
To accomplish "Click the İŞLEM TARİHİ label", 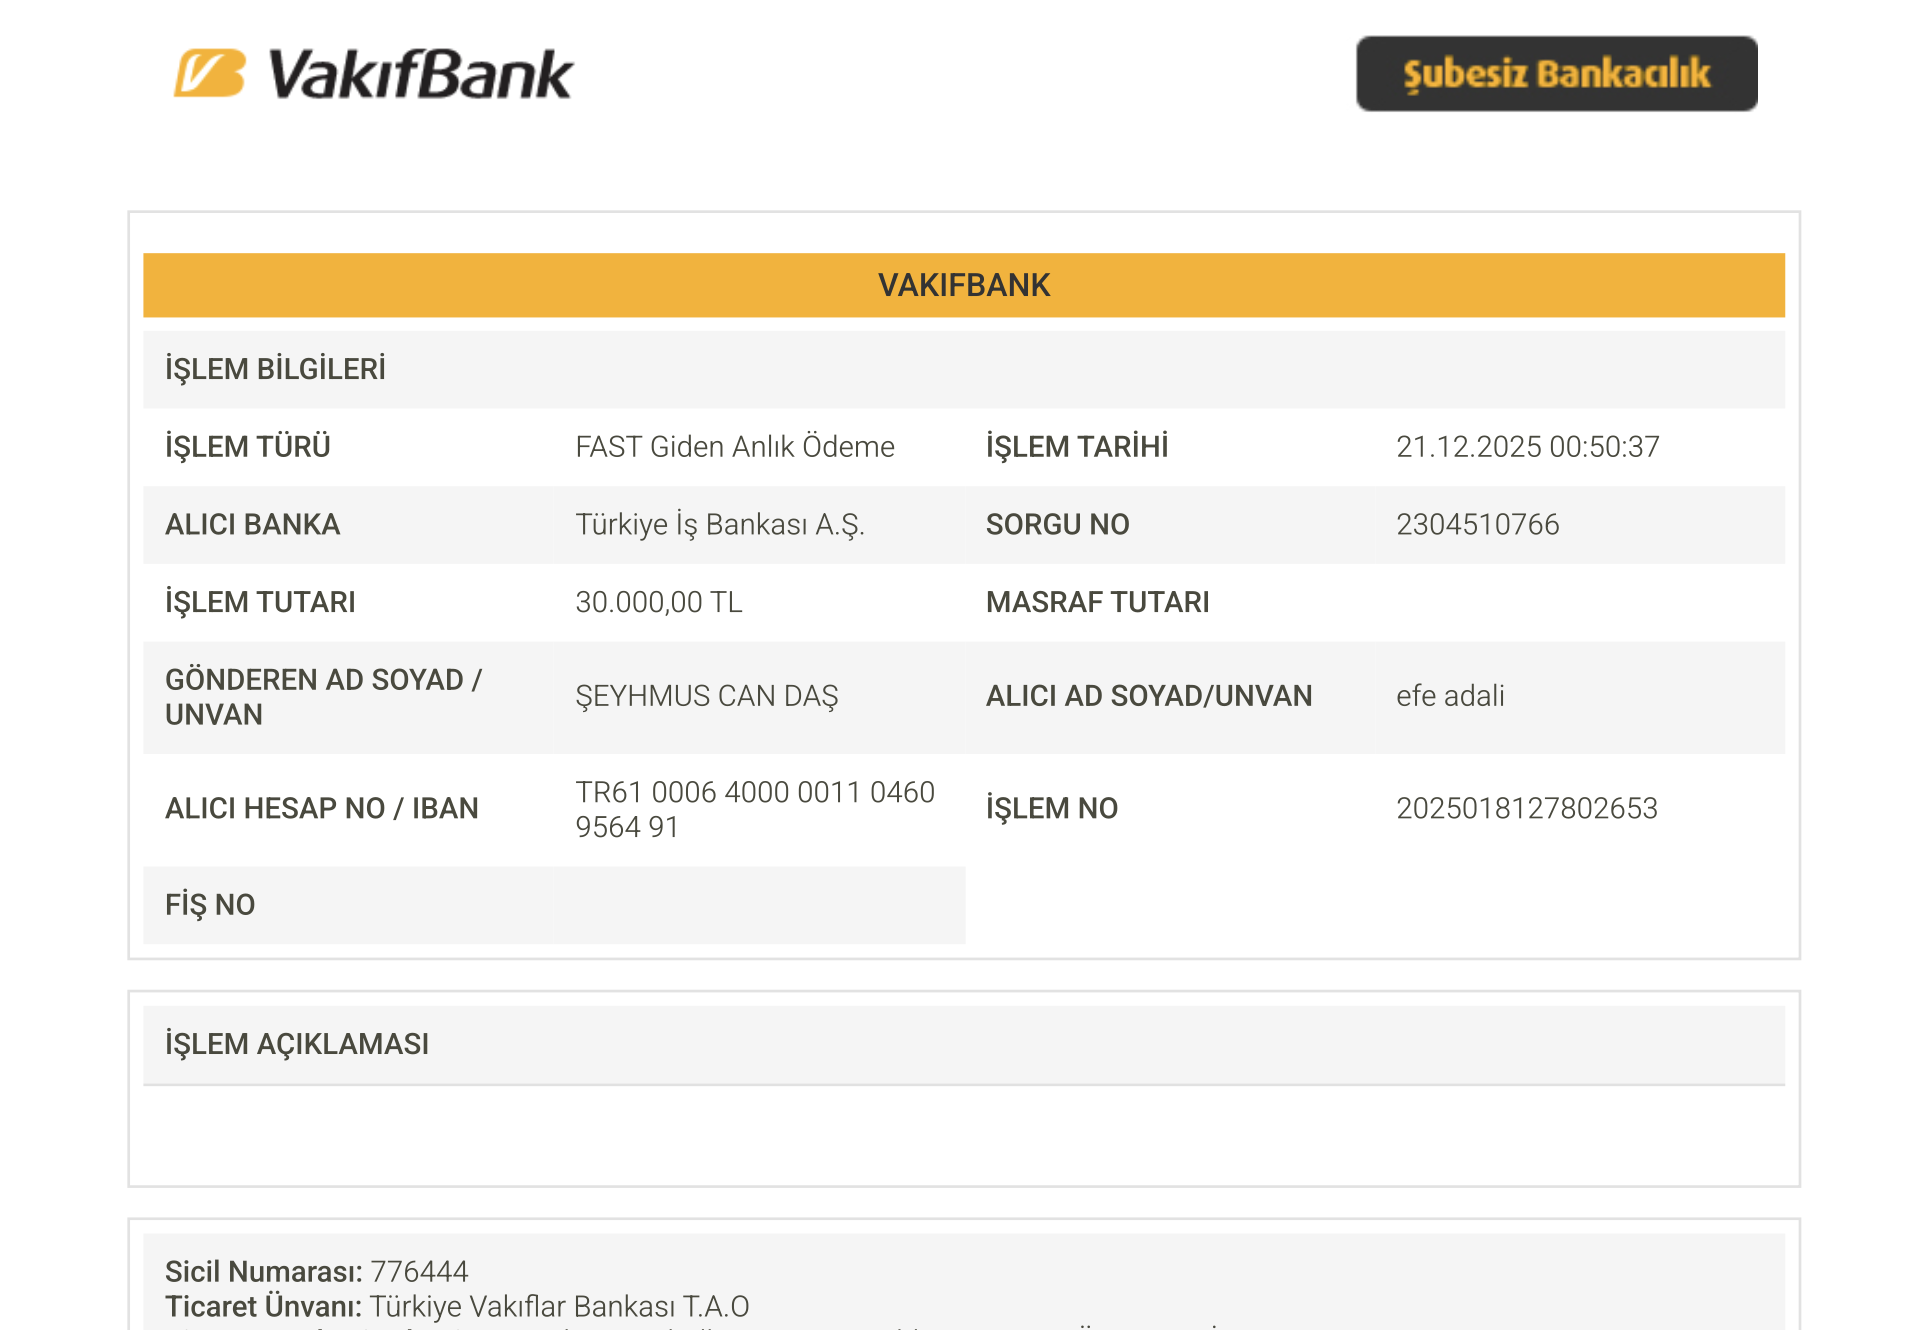I will pyautogui.click(x=1077, y=447).
